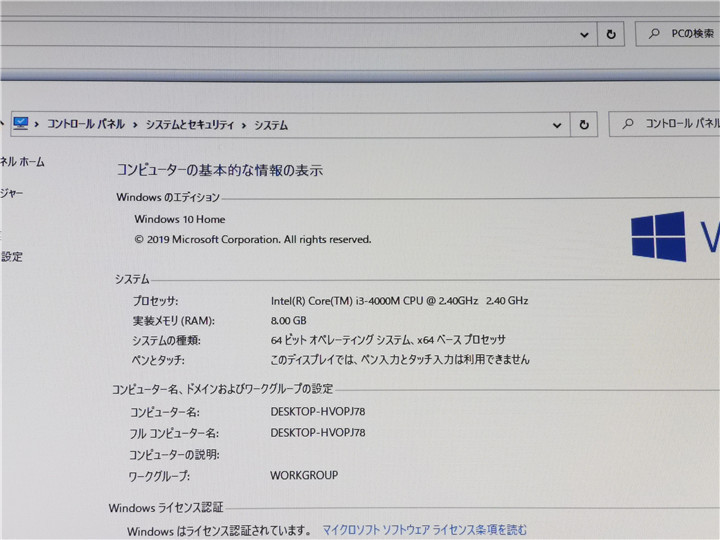Open address history dropdown in Control Panel
The width and height of the screenshot is (720, 540).
[557, 125]
